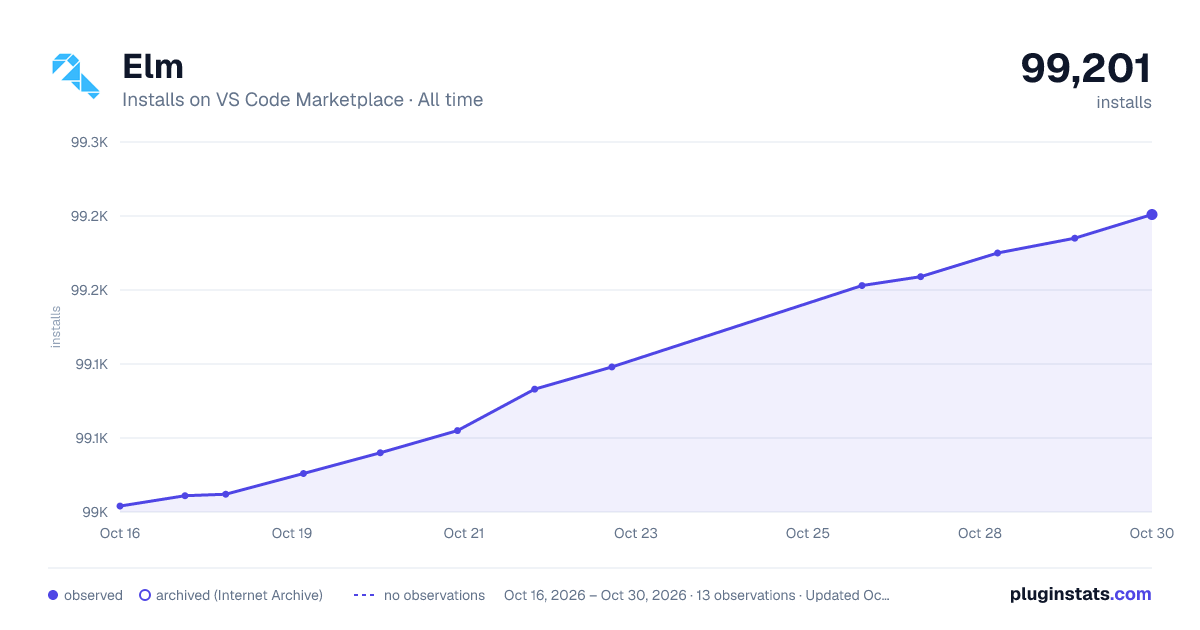Click the Elm title heading
The height and width of the screenshot is (630, 1200).
point(153,66)
